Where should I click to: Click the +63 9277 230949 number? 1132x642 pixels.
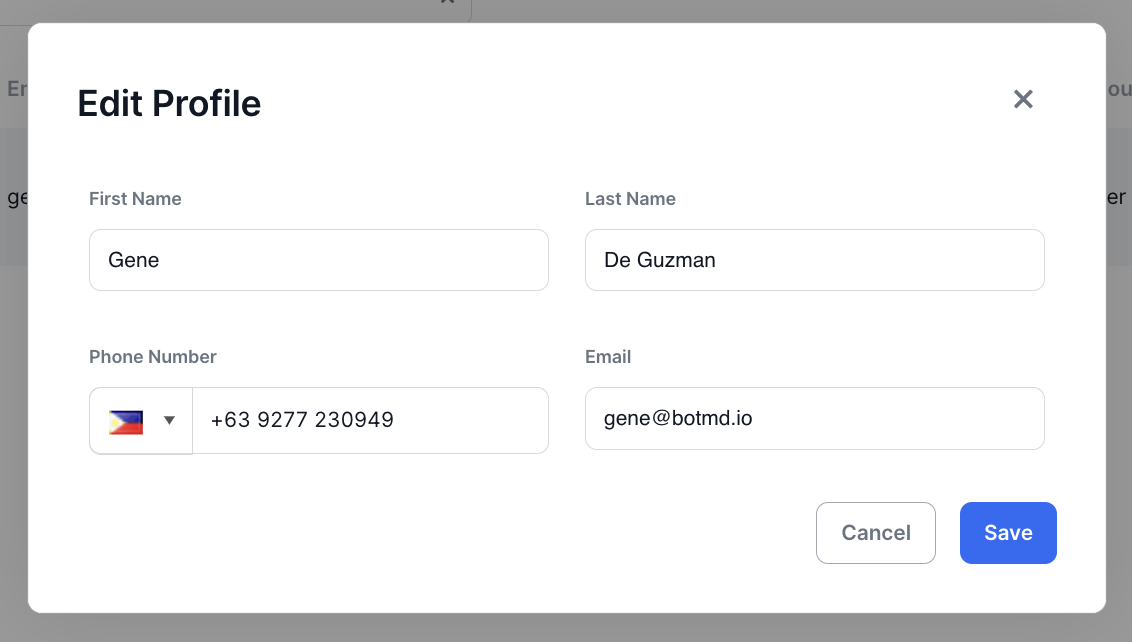pyautogui.click(x=302, y=420)
